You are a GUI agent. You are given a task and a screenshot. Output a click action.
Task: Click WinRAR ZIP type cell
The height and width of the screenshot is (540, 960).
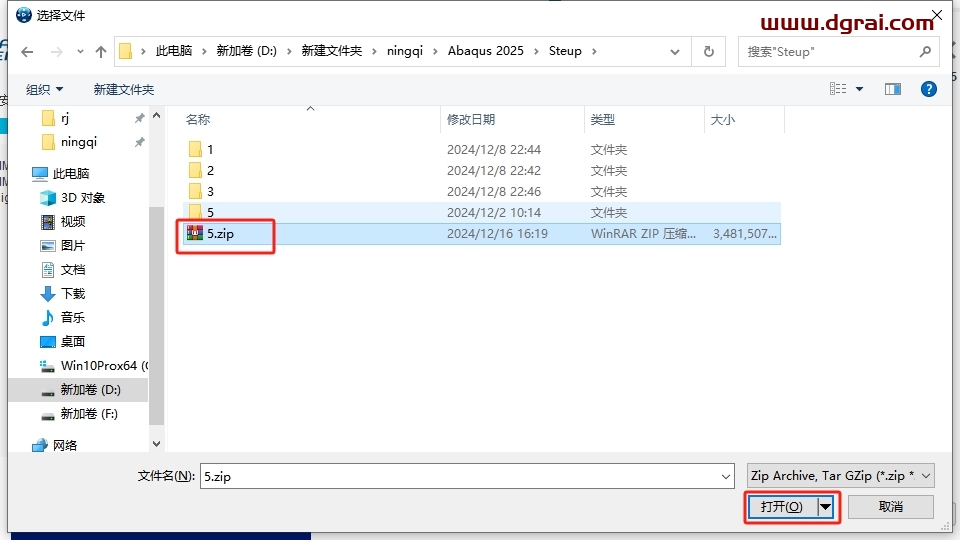(643, 234)
